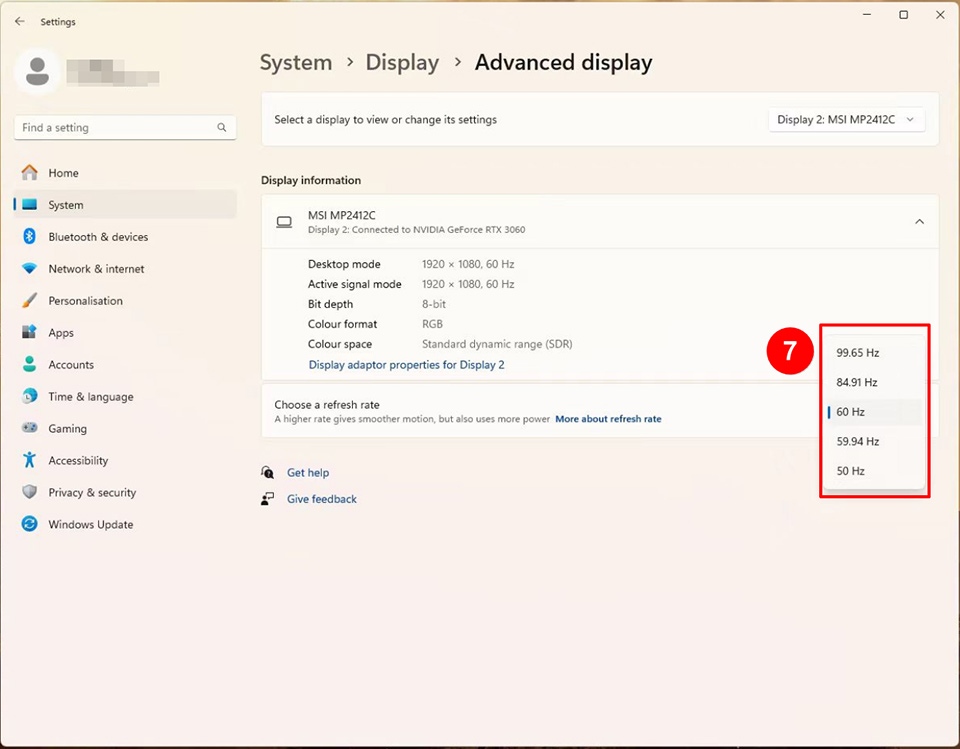Click the user profile avatar
The height and width of the screenshot is (749, 960).
37,72
